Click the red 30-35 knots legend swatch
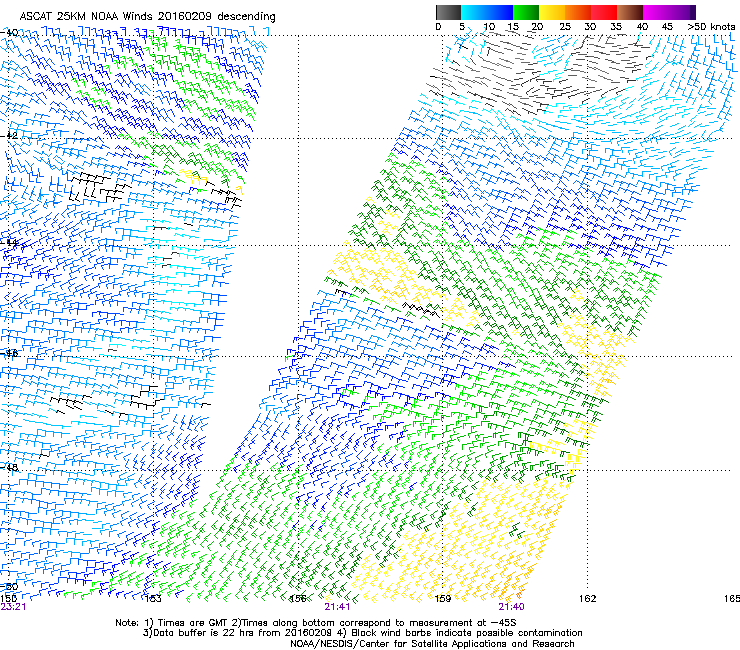740x650 pixels. (604, 12)
